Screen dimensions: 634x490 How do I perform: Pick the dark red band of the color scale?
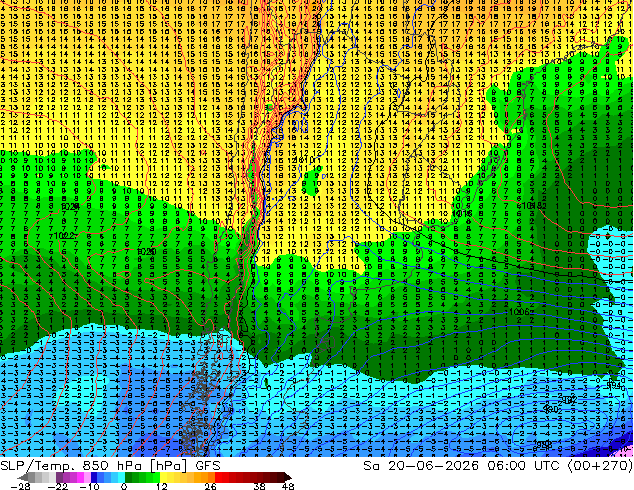[254, 477]
